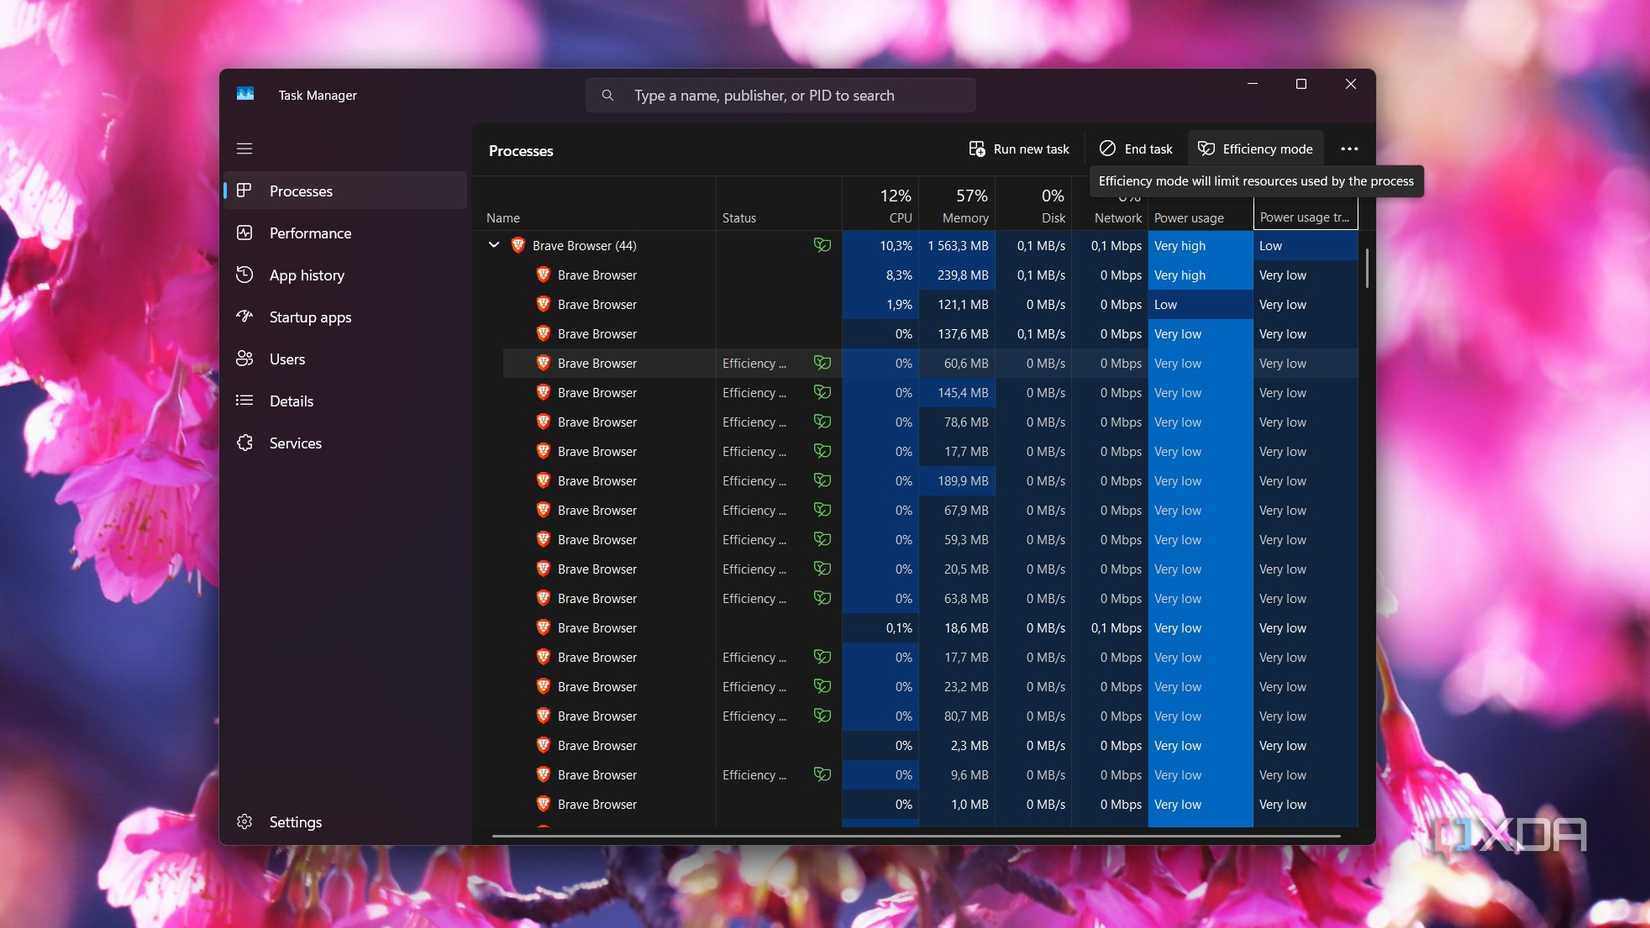
Task: Click the Brave icon on the 145,4 MB row
Action: point(543,392)
